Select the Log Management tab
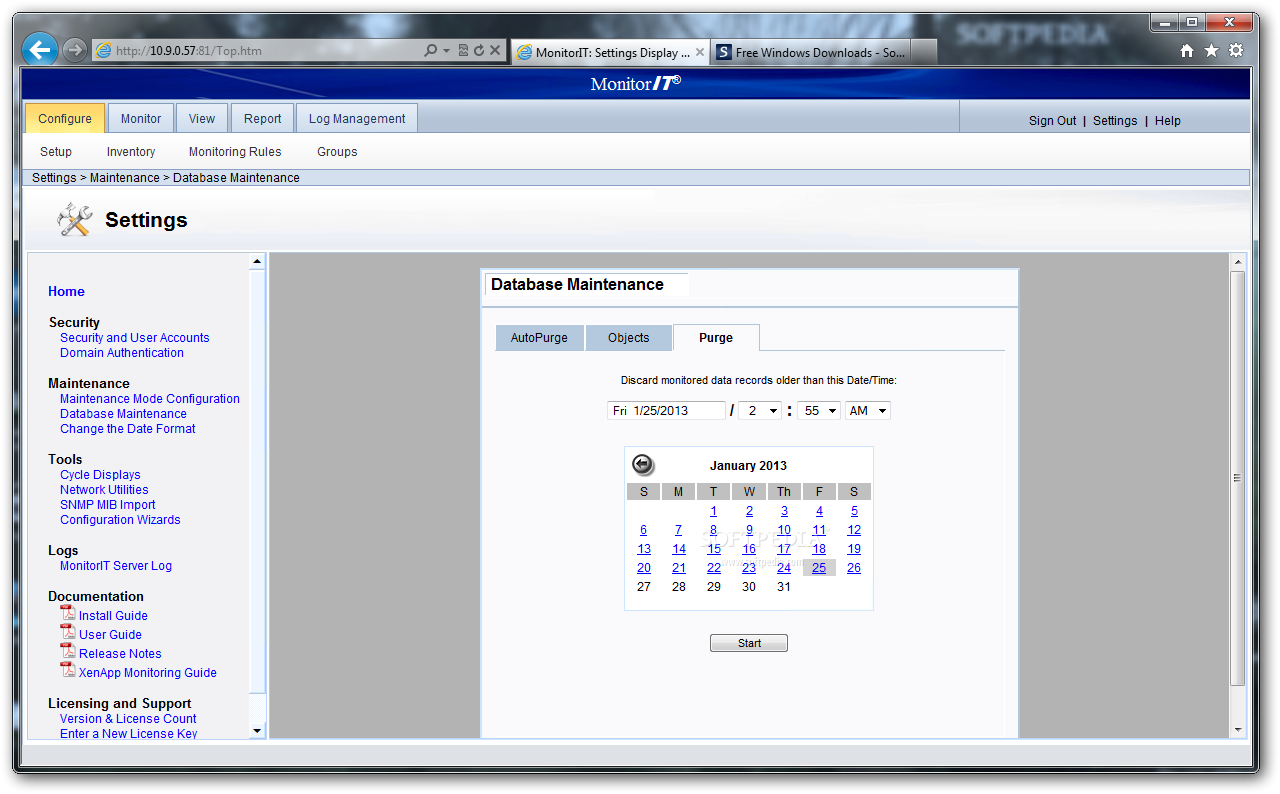The height and width of the screenshot is (794, 1280). pos(357,118)
